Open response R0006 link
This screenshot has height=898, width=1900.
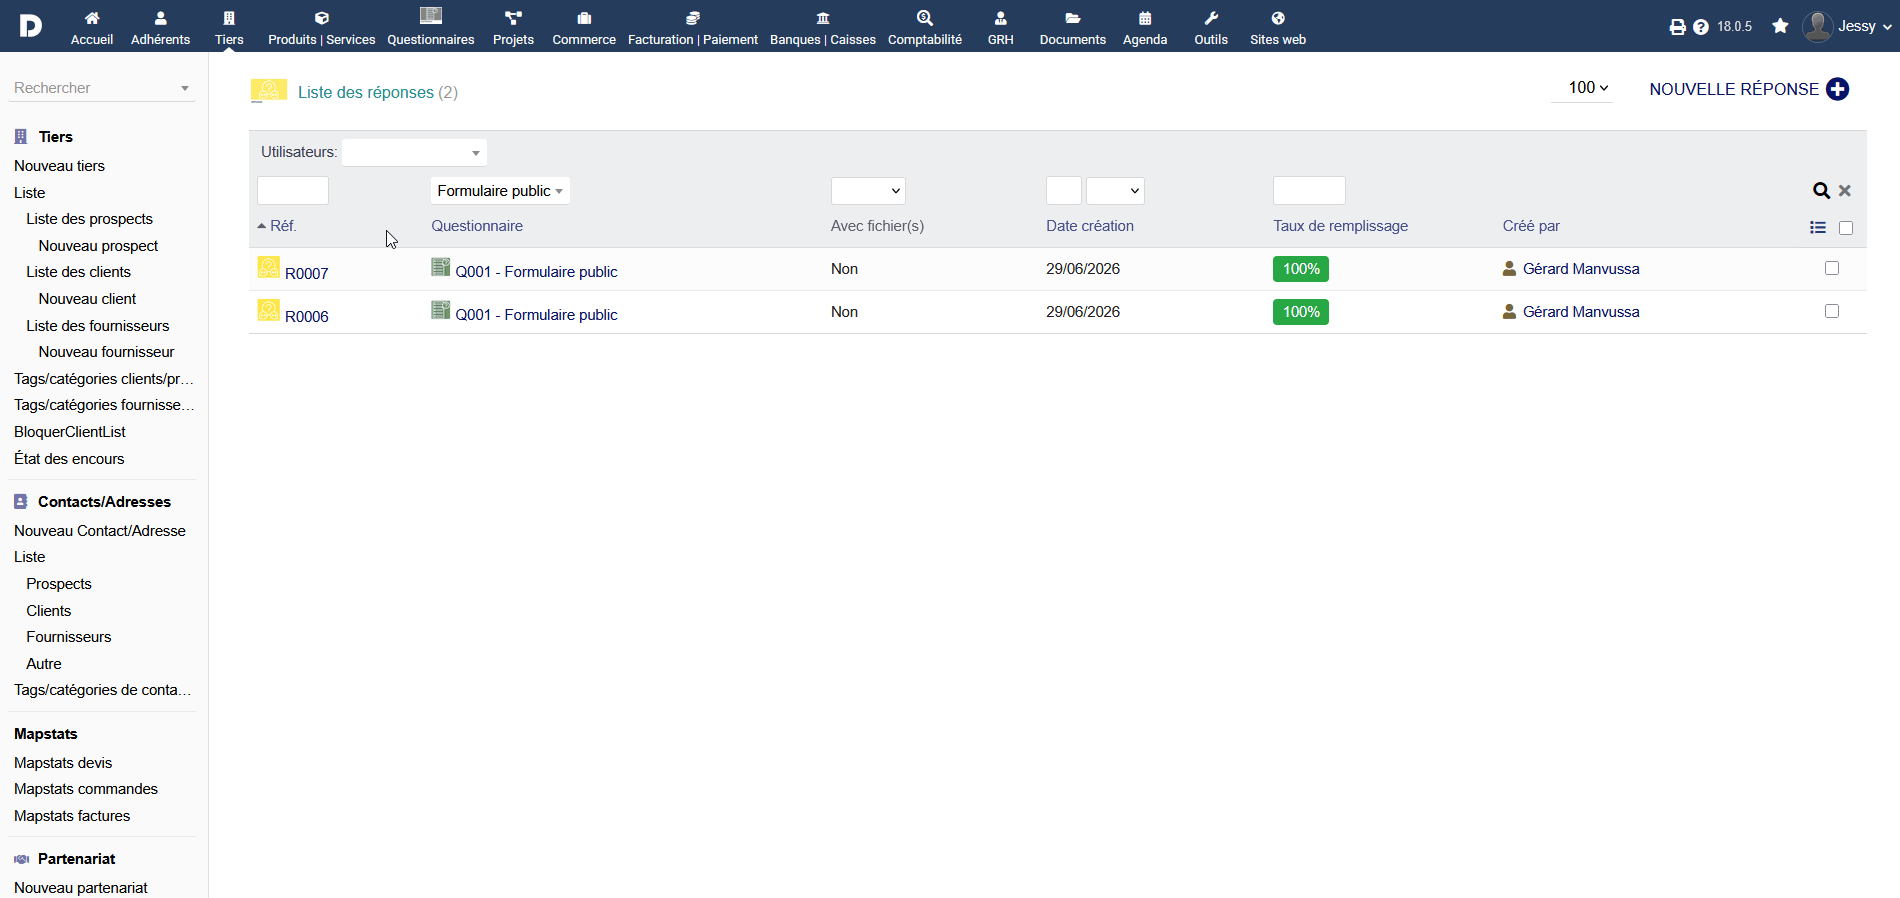tap(307, 316)
